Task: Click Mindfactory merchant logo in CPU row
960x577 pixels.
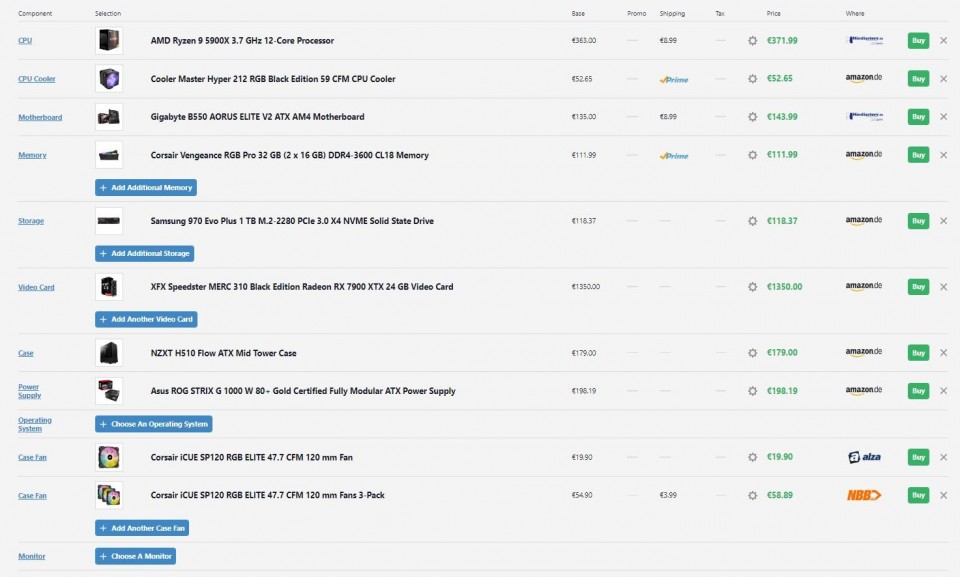Action: (x=864, y=40)
